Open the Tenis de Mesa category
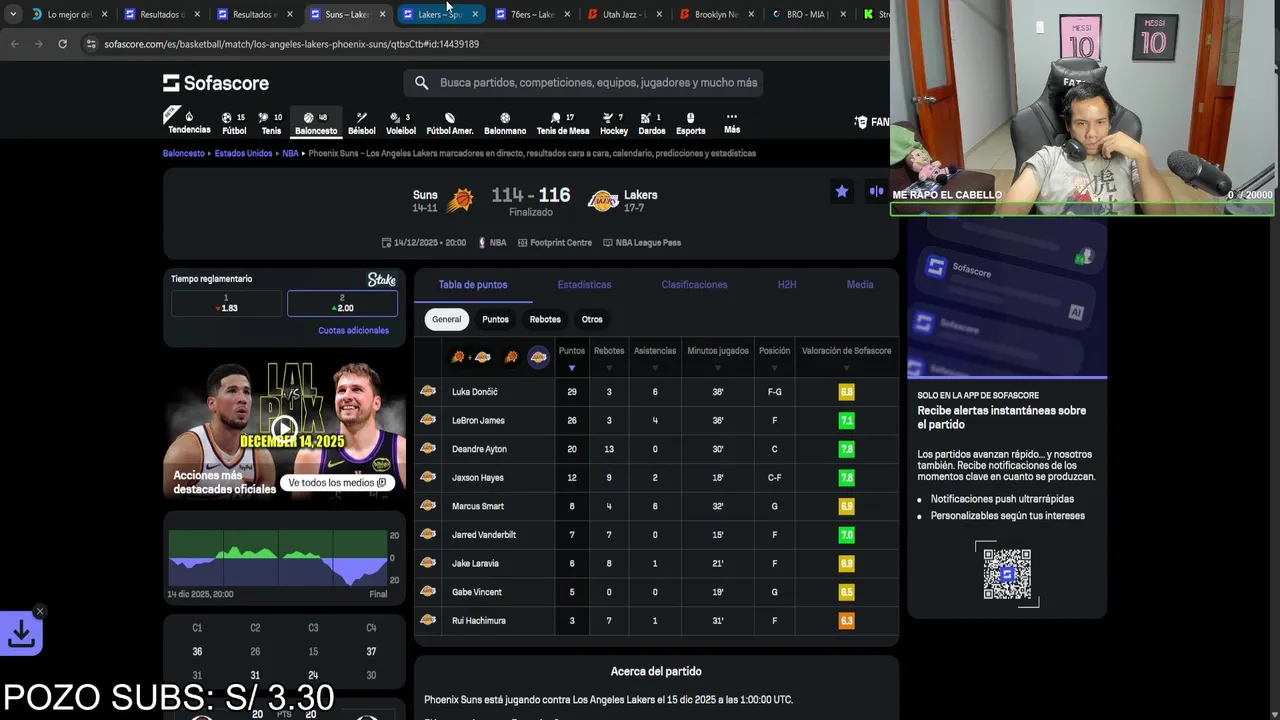Viewport: 1280px width, 720px height. pyautogui.click(x=563, y=123)
